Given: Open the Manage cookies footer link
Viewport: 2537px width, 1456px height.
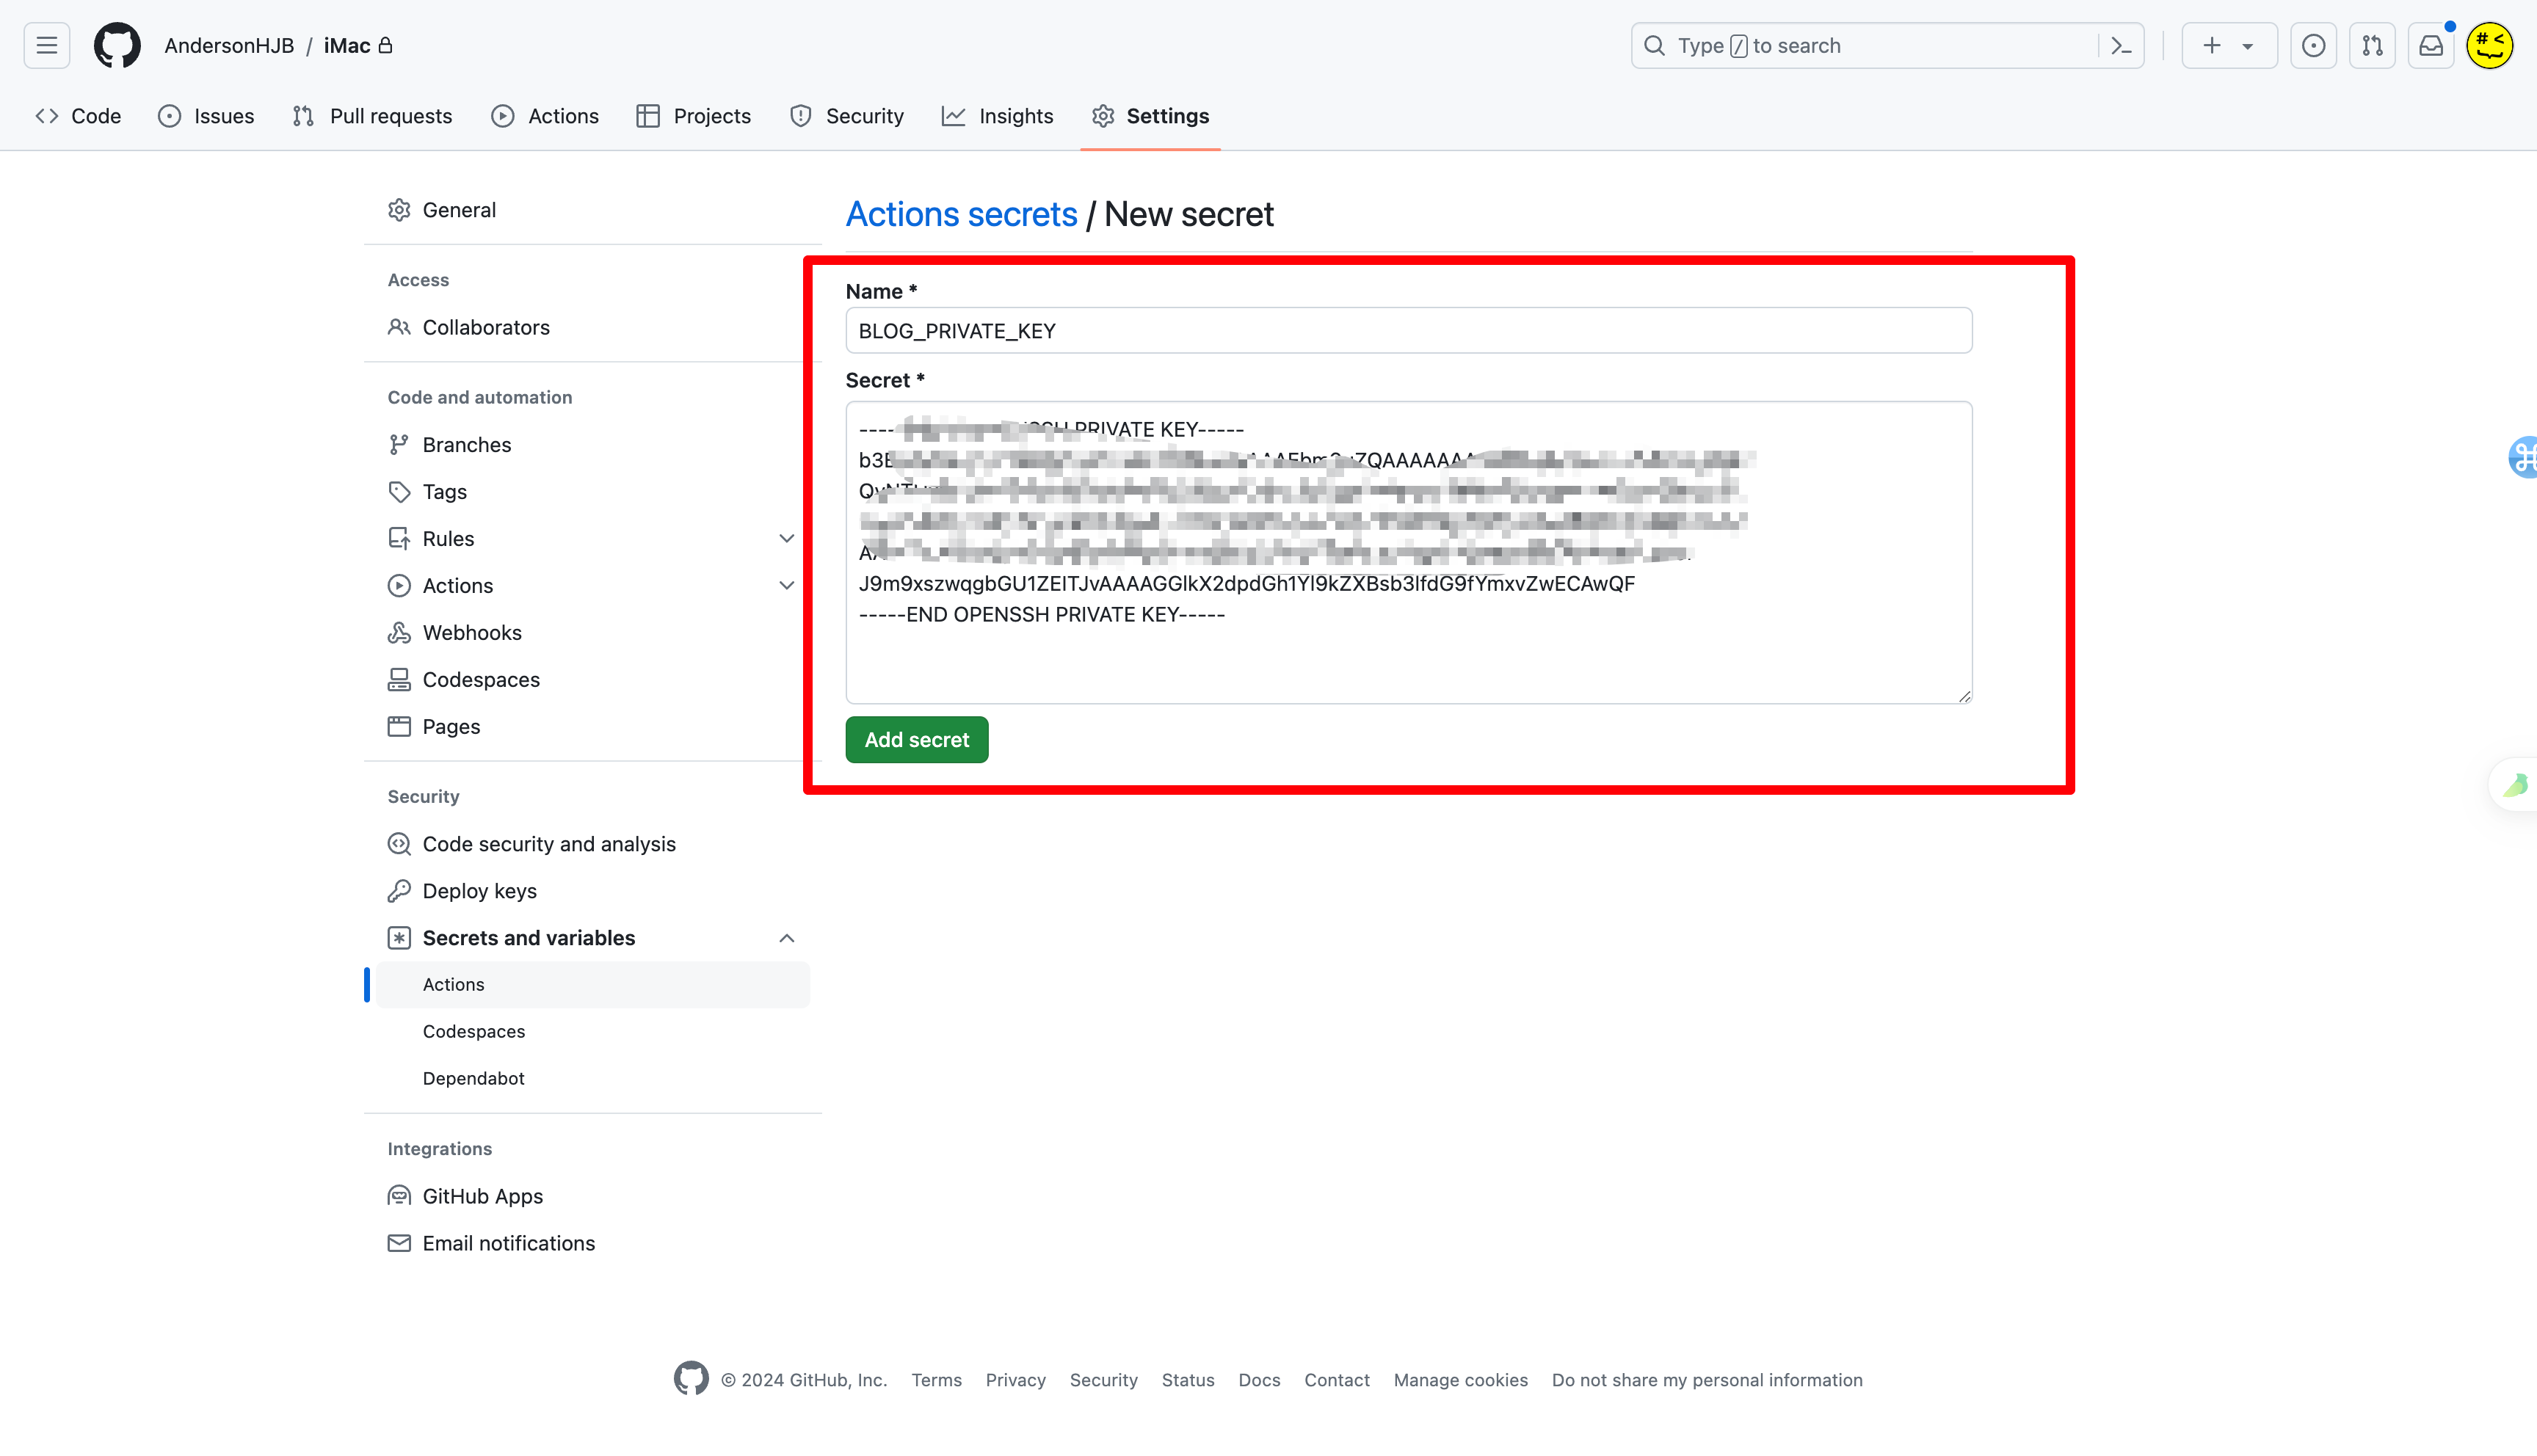Looking at the screenshot, I should tap(1461, 1380).
